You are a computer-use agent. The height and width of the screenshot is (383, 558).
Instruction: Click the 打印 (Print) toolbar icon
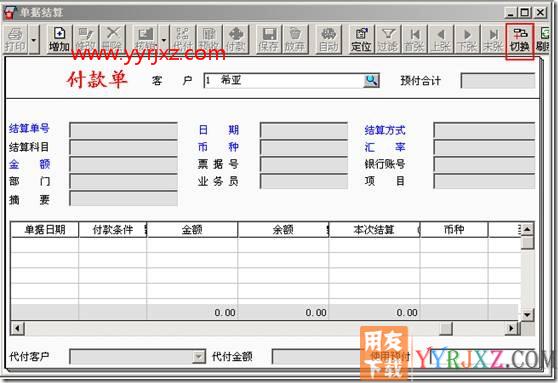click(x=16, y=39)
